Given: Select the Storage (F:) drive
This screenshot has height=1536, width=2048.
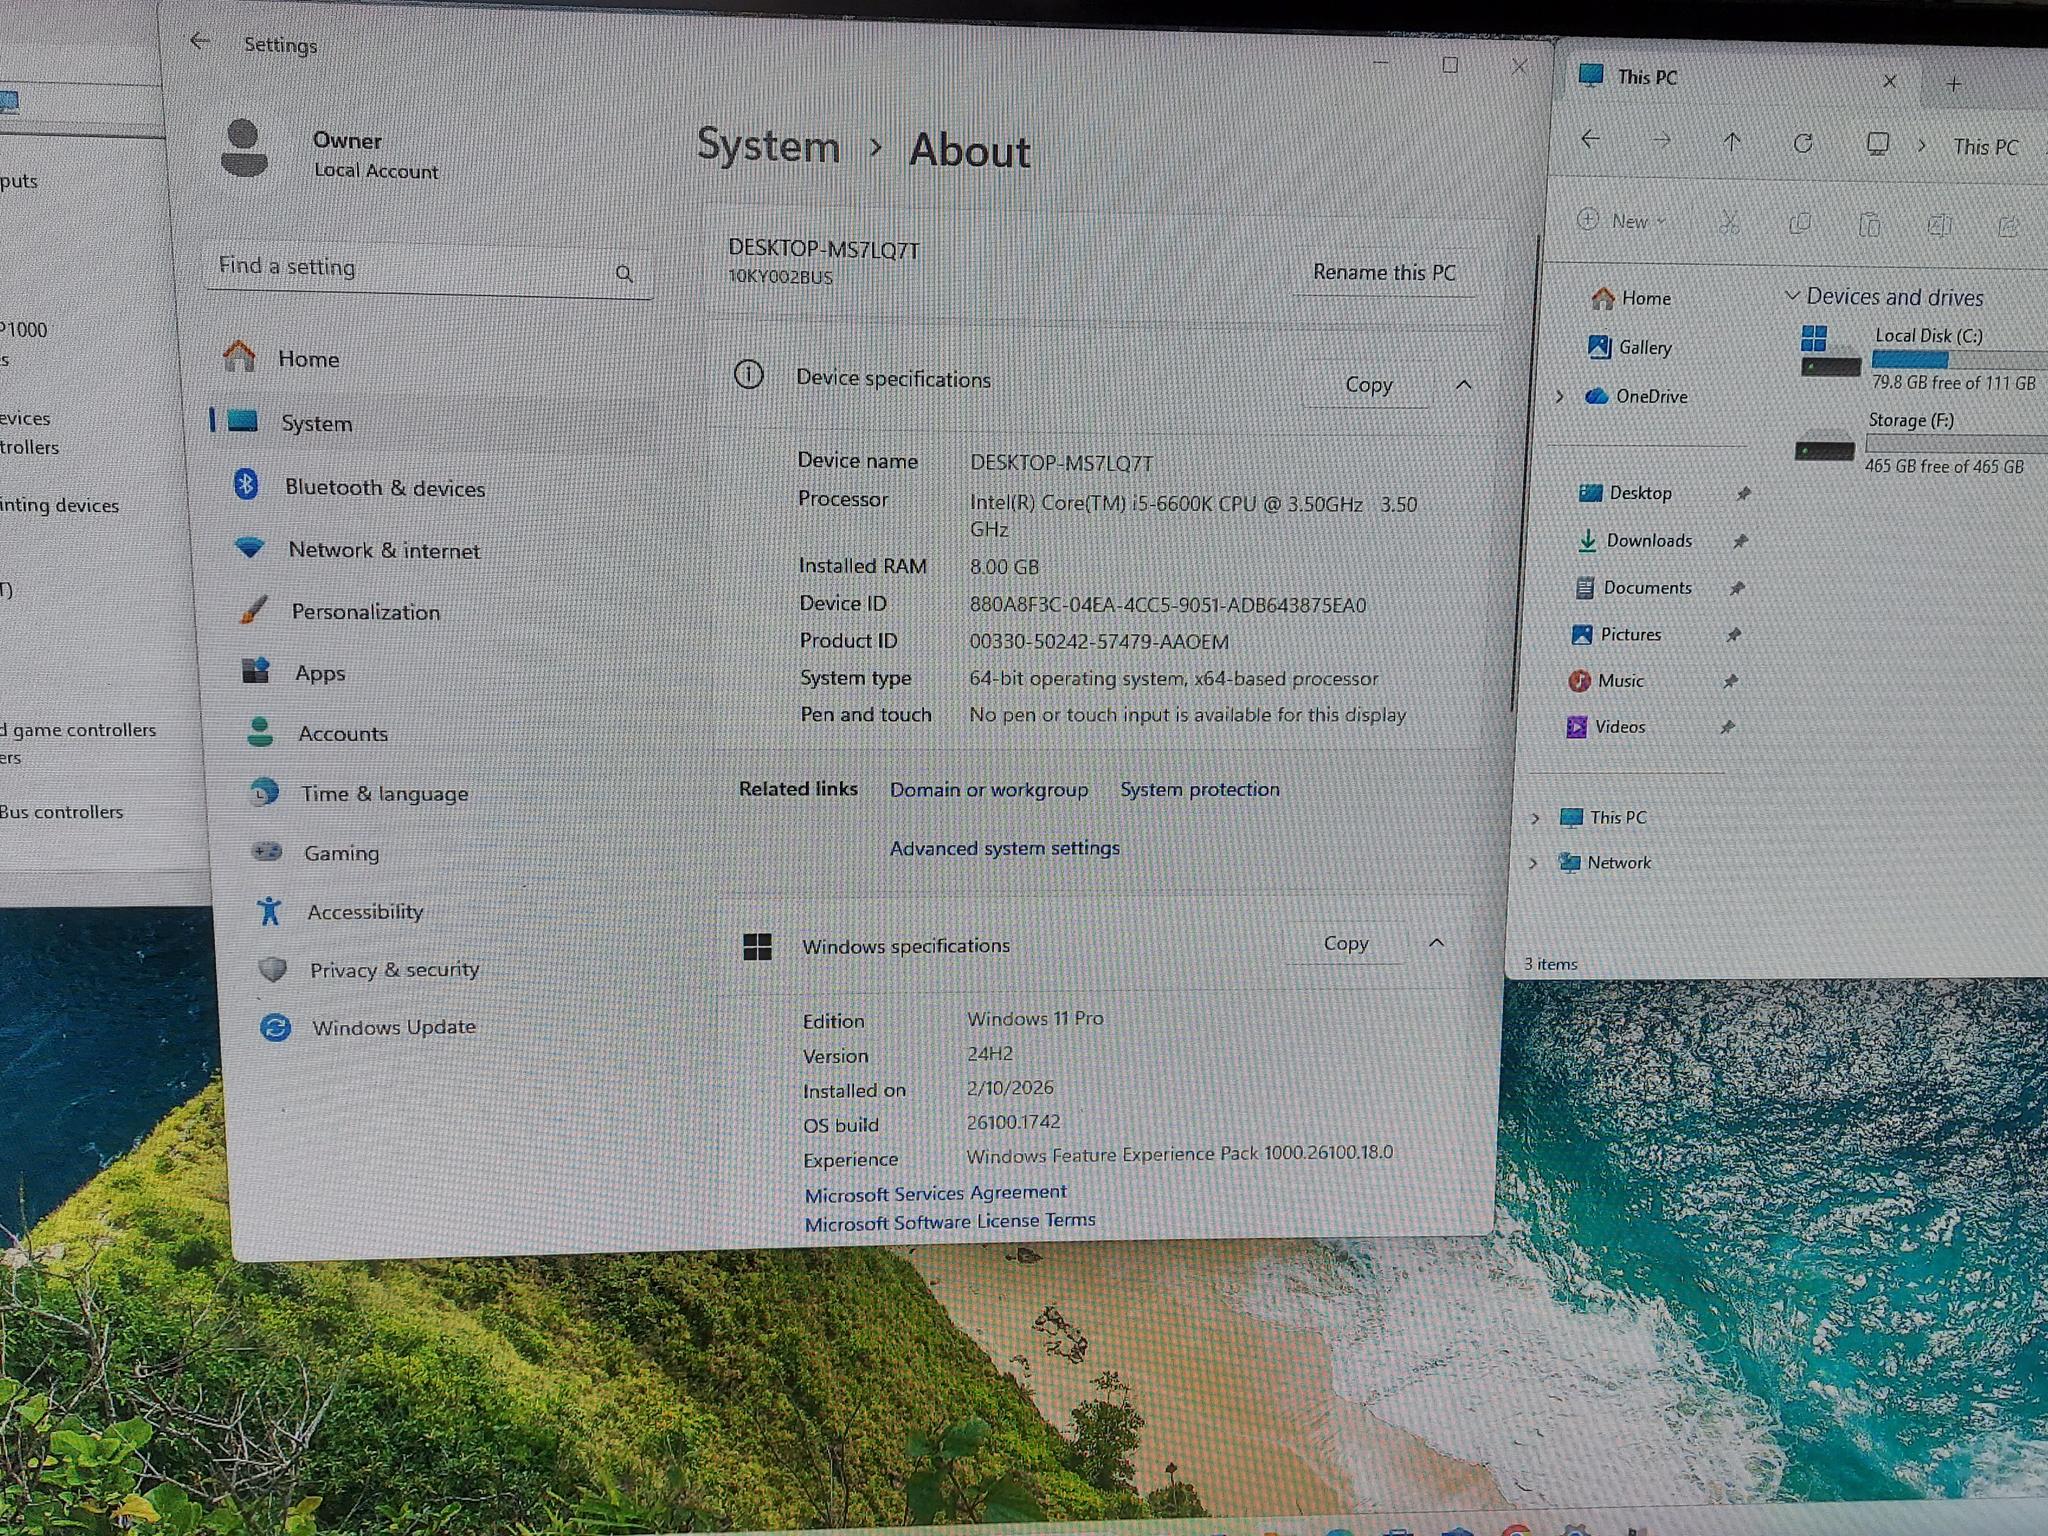Looking at the screenshot, I should [1918, 443].
